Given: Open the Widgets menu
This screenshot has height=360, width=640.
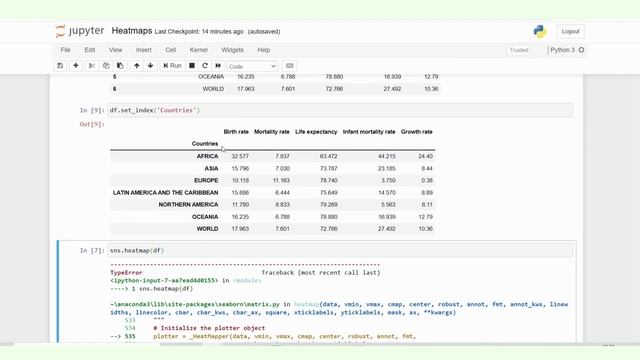Looking at the screenshot, I should point(232,50).
